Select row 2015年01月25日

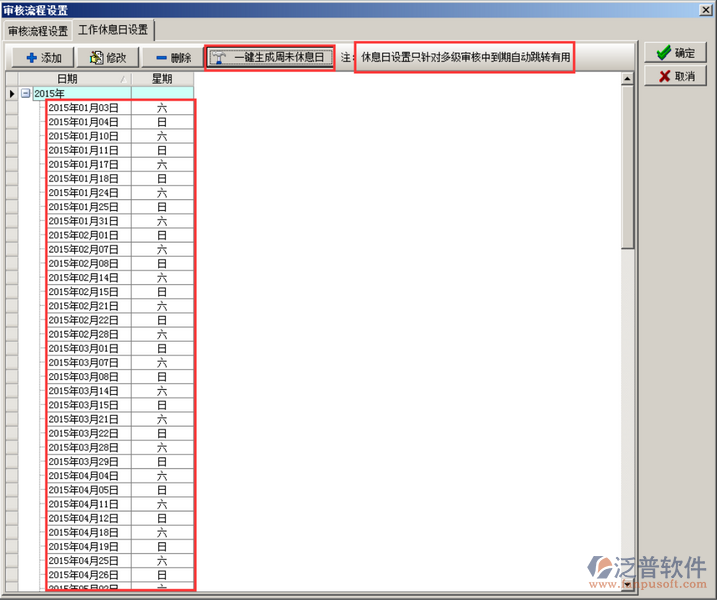(x=120, y=207)
